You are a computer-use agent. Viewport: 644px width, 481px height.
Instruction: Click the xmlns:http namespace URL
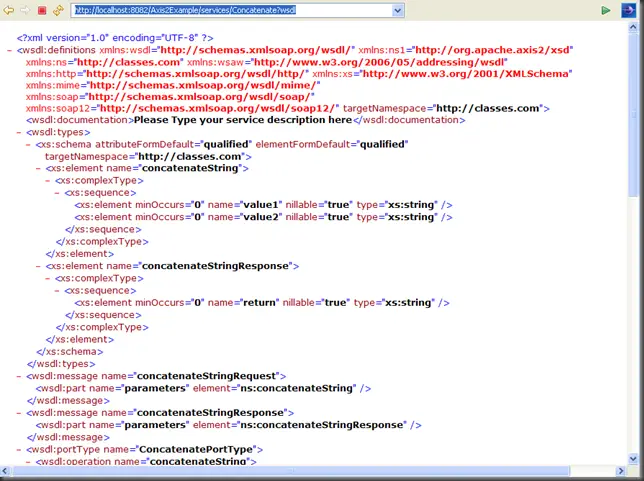(195, 74)
